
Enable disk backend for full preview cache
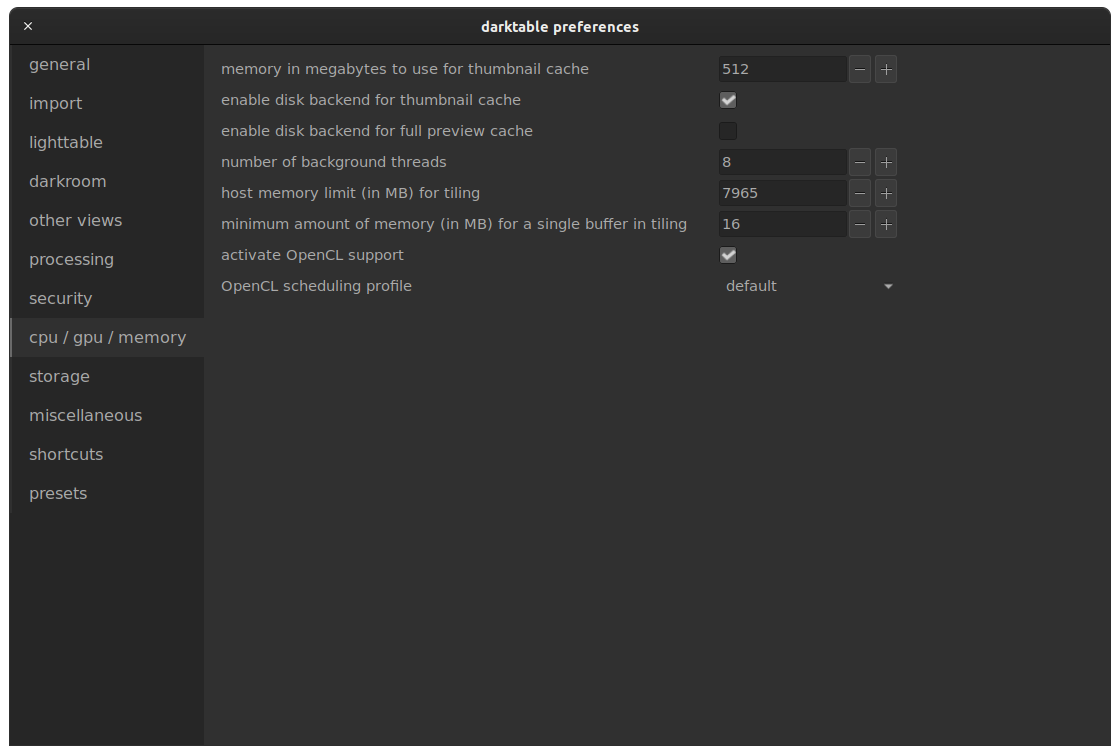(x=728, y=131)
